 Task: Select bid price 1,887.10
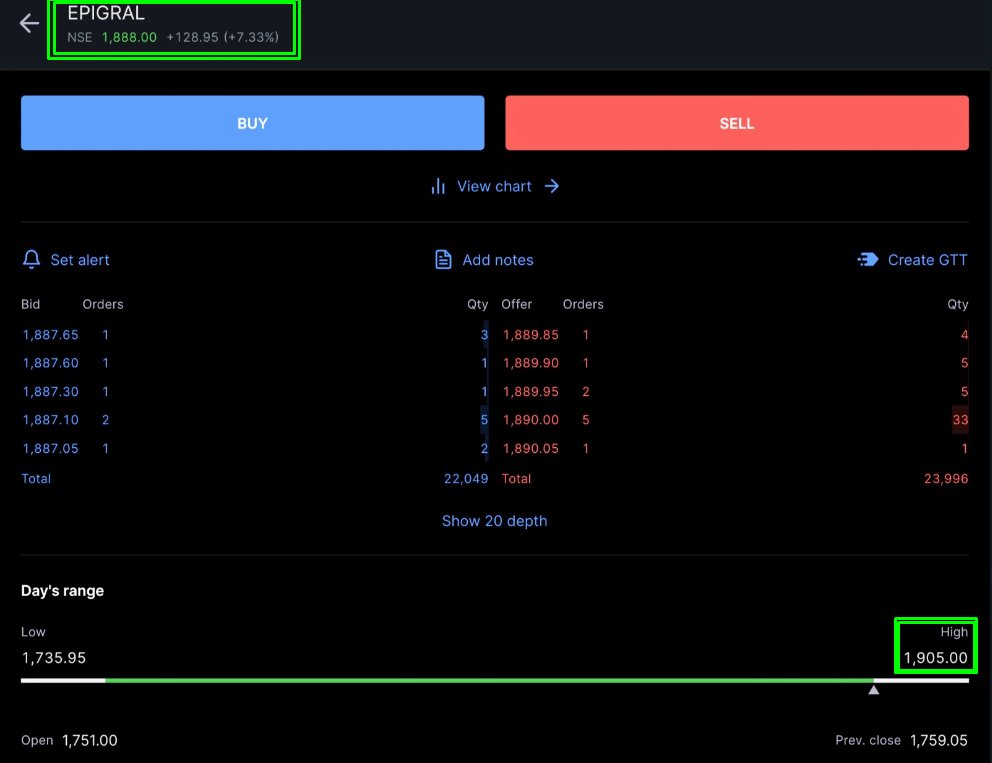click(x=51, y=420)
